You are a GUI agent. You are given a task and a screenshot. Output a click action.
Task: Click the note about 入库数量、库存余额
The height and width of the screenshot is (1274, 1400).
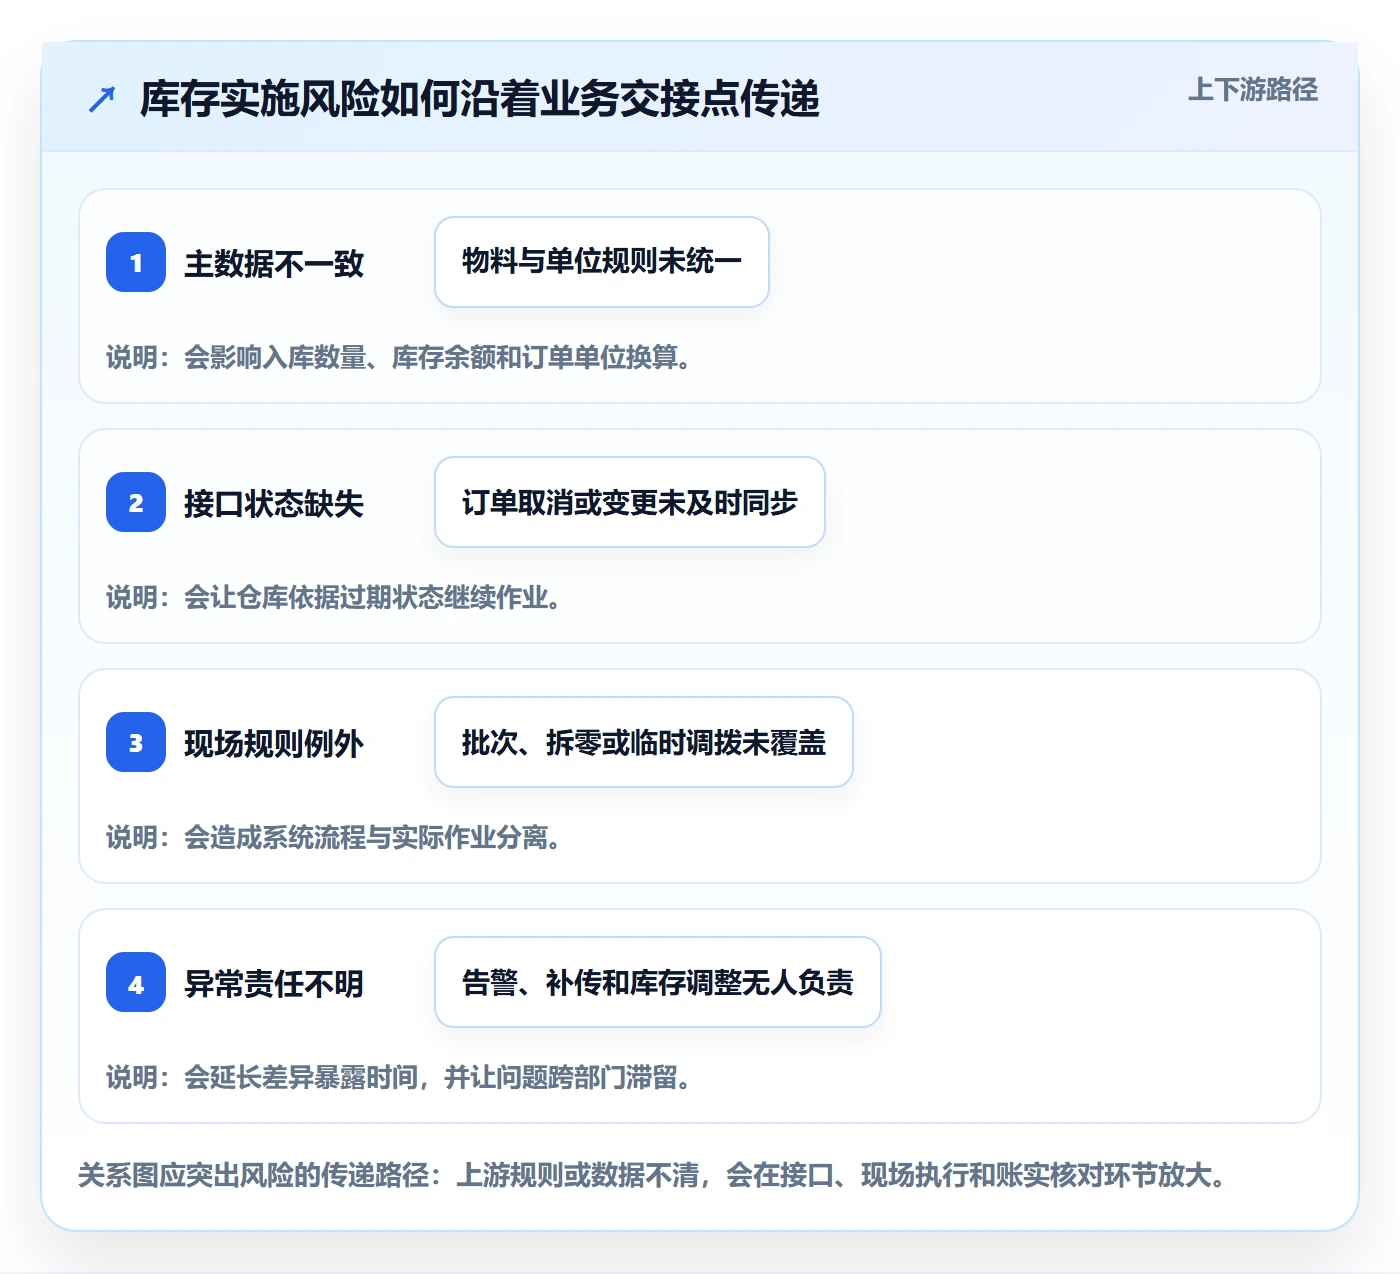400,357
